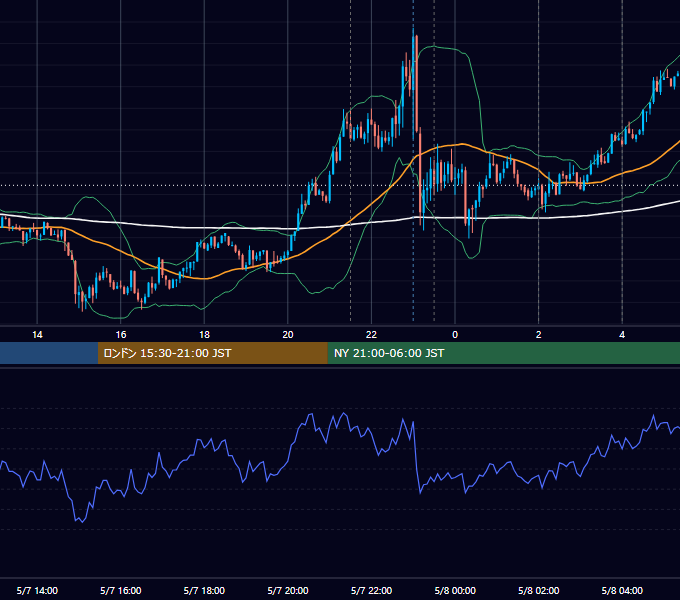Click the 4 hour label on price chart axis

622,335
